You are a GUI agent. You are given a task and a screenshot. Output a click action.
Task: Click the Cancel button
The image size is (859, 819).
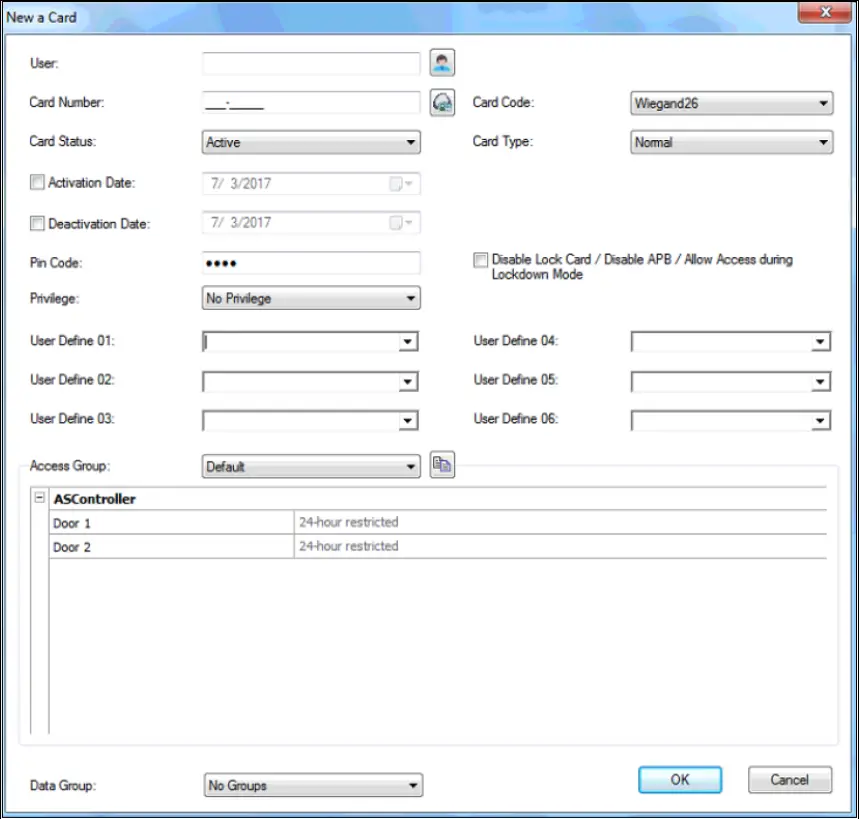tap(789, 780)
